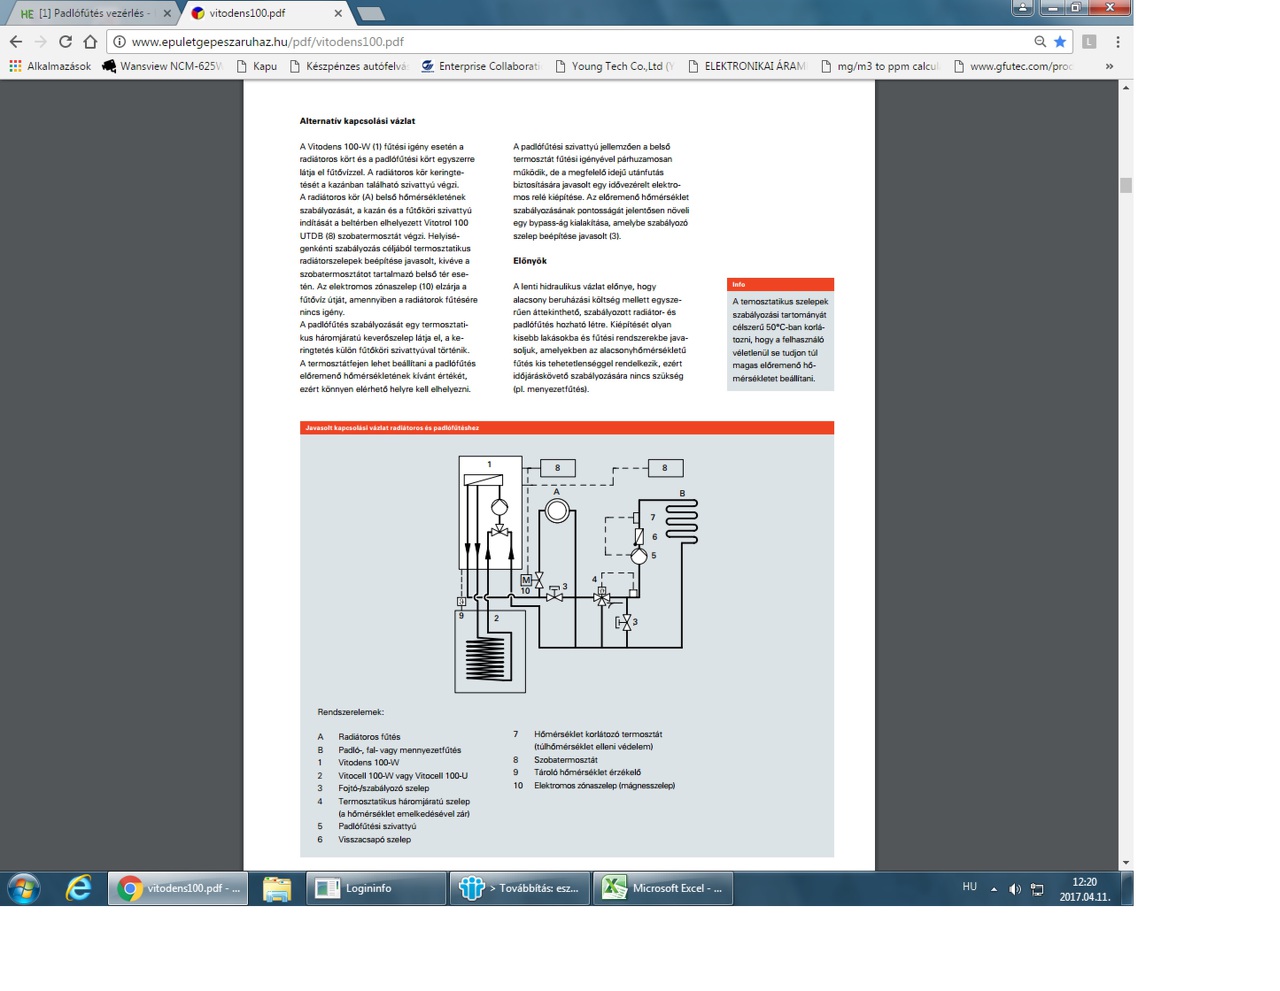
Task: Open the Chrome three-dot menu
Action: tap(1118, 42)
